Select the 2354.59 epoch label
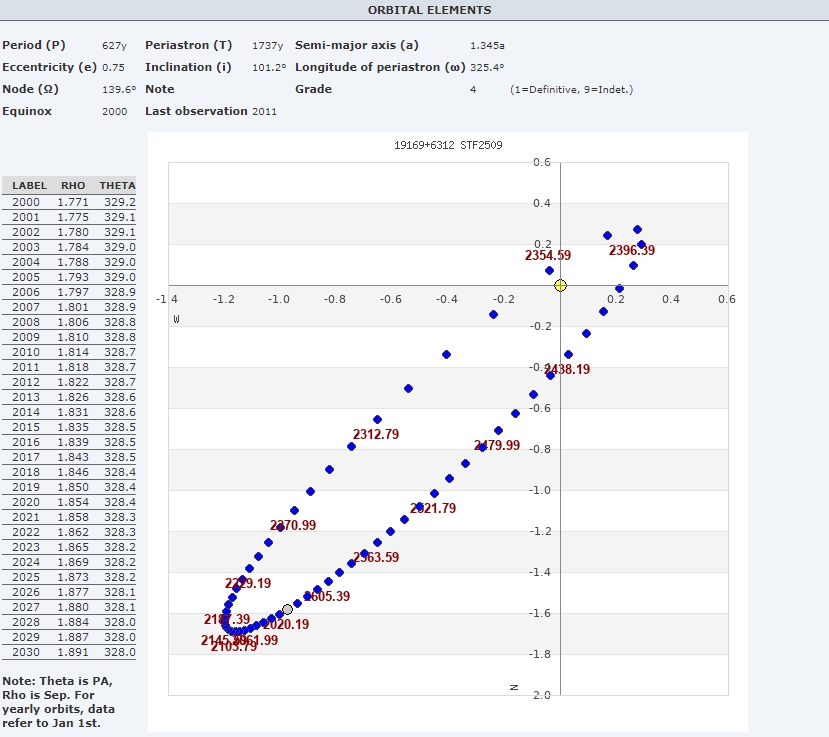This screenshot has height=737, width=829. [x=548, y=256]
